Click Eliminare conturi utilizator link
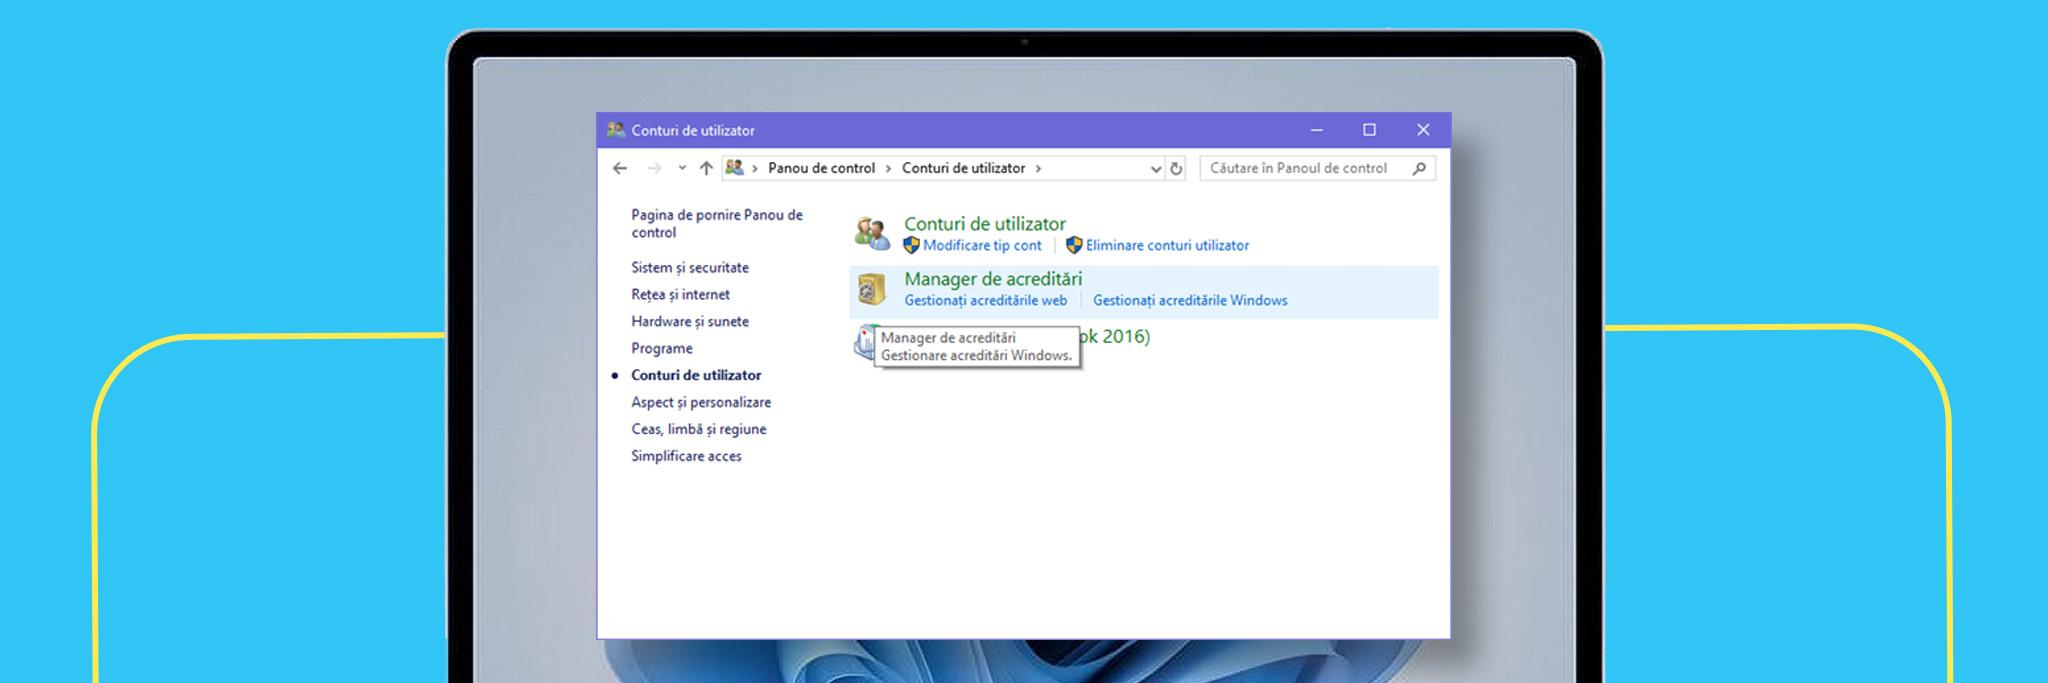This screenshot has height=683, width=2048. coord(1166,245)
